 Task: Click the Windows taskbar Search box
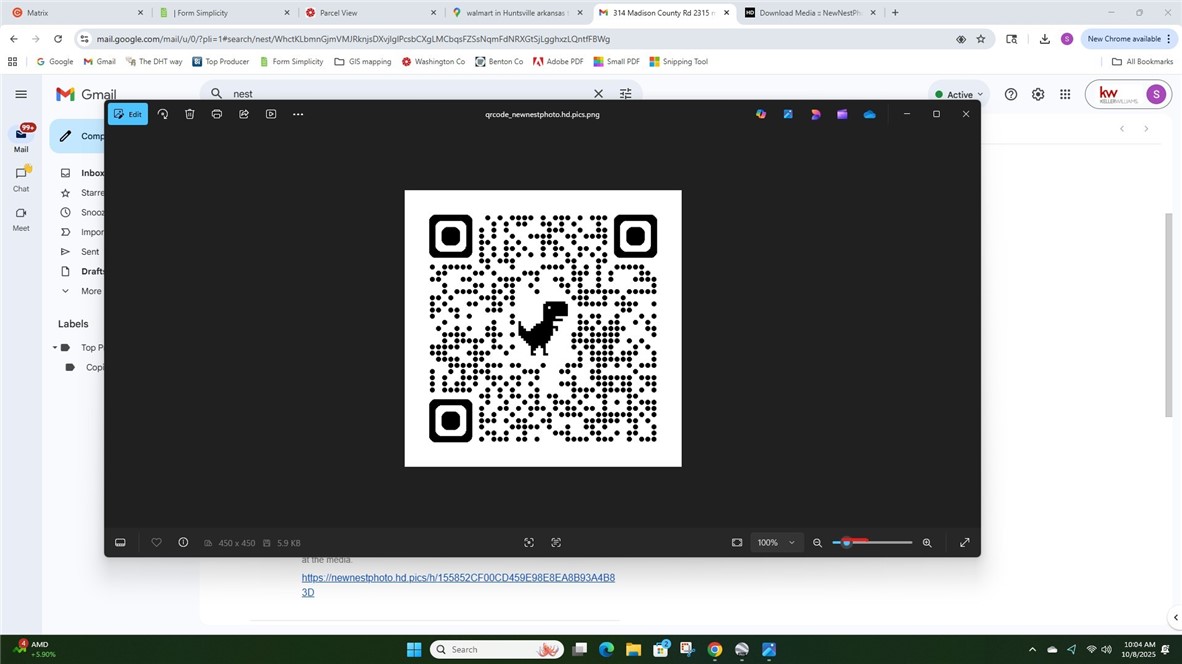[490, 649]
